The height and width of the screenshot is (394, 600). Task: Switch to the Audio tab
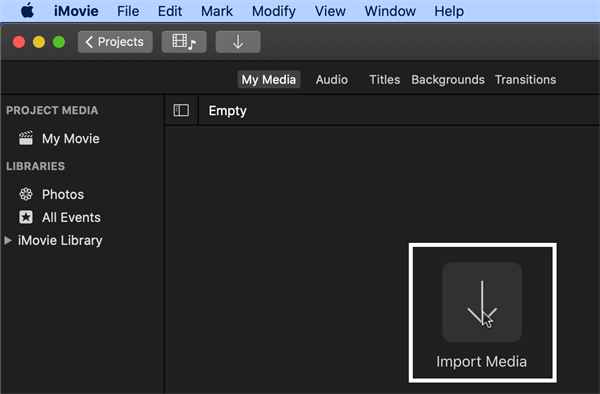[332, 80]
